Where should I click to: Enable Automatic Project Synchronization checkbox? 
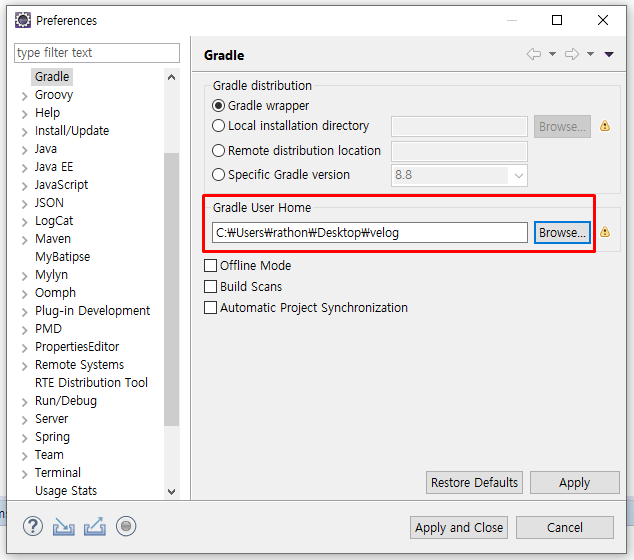pos(210,308)
